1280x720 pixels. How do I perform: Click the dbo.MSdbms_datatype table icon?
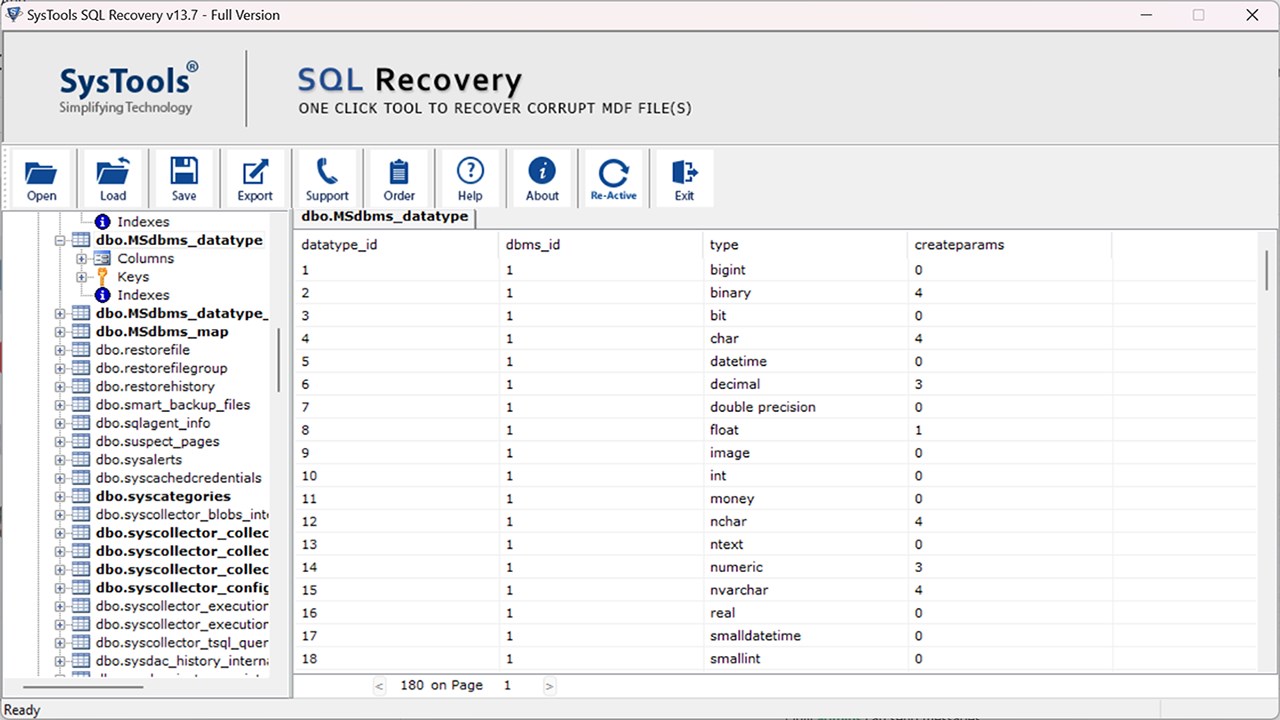(x=81, y=240)
